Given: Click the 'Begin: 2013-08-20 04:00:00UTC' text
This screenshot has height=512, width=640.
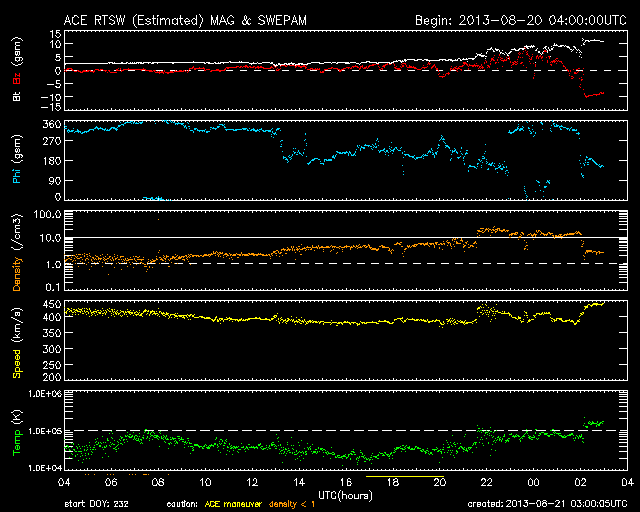Looking at the screenshot, I should 521,20.
